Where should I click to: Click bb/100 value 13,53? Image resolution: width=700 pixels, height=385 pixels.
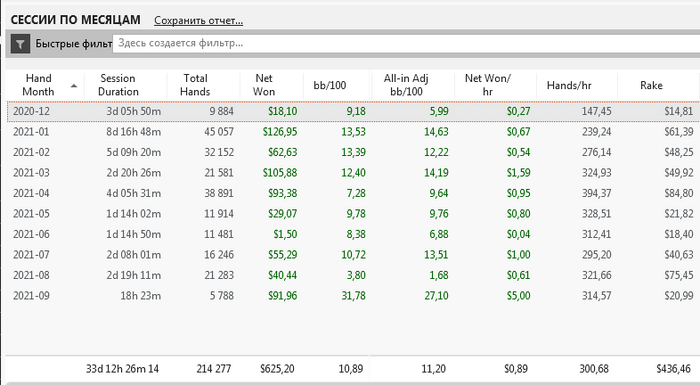[x=354, y=132]
